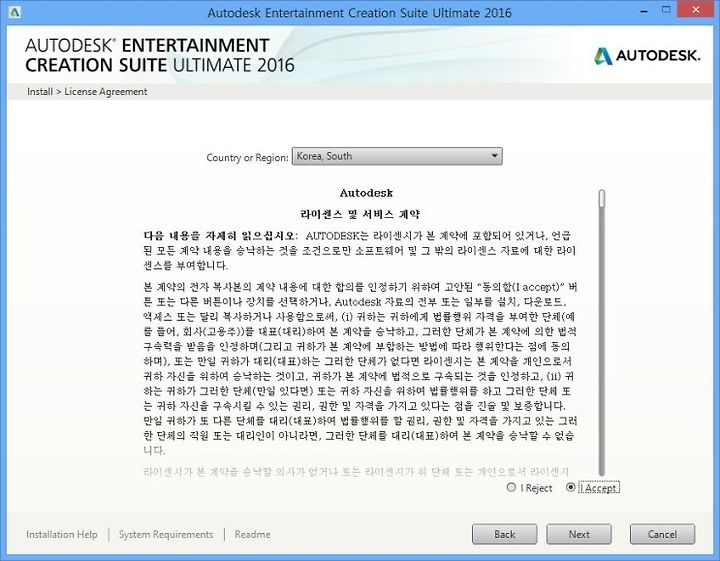Image resolution: width=720 pixels, height=561 pixels.
Task: Click the Korean license title '라이센스 및 서비스 계약'
Action: (360, 214)
